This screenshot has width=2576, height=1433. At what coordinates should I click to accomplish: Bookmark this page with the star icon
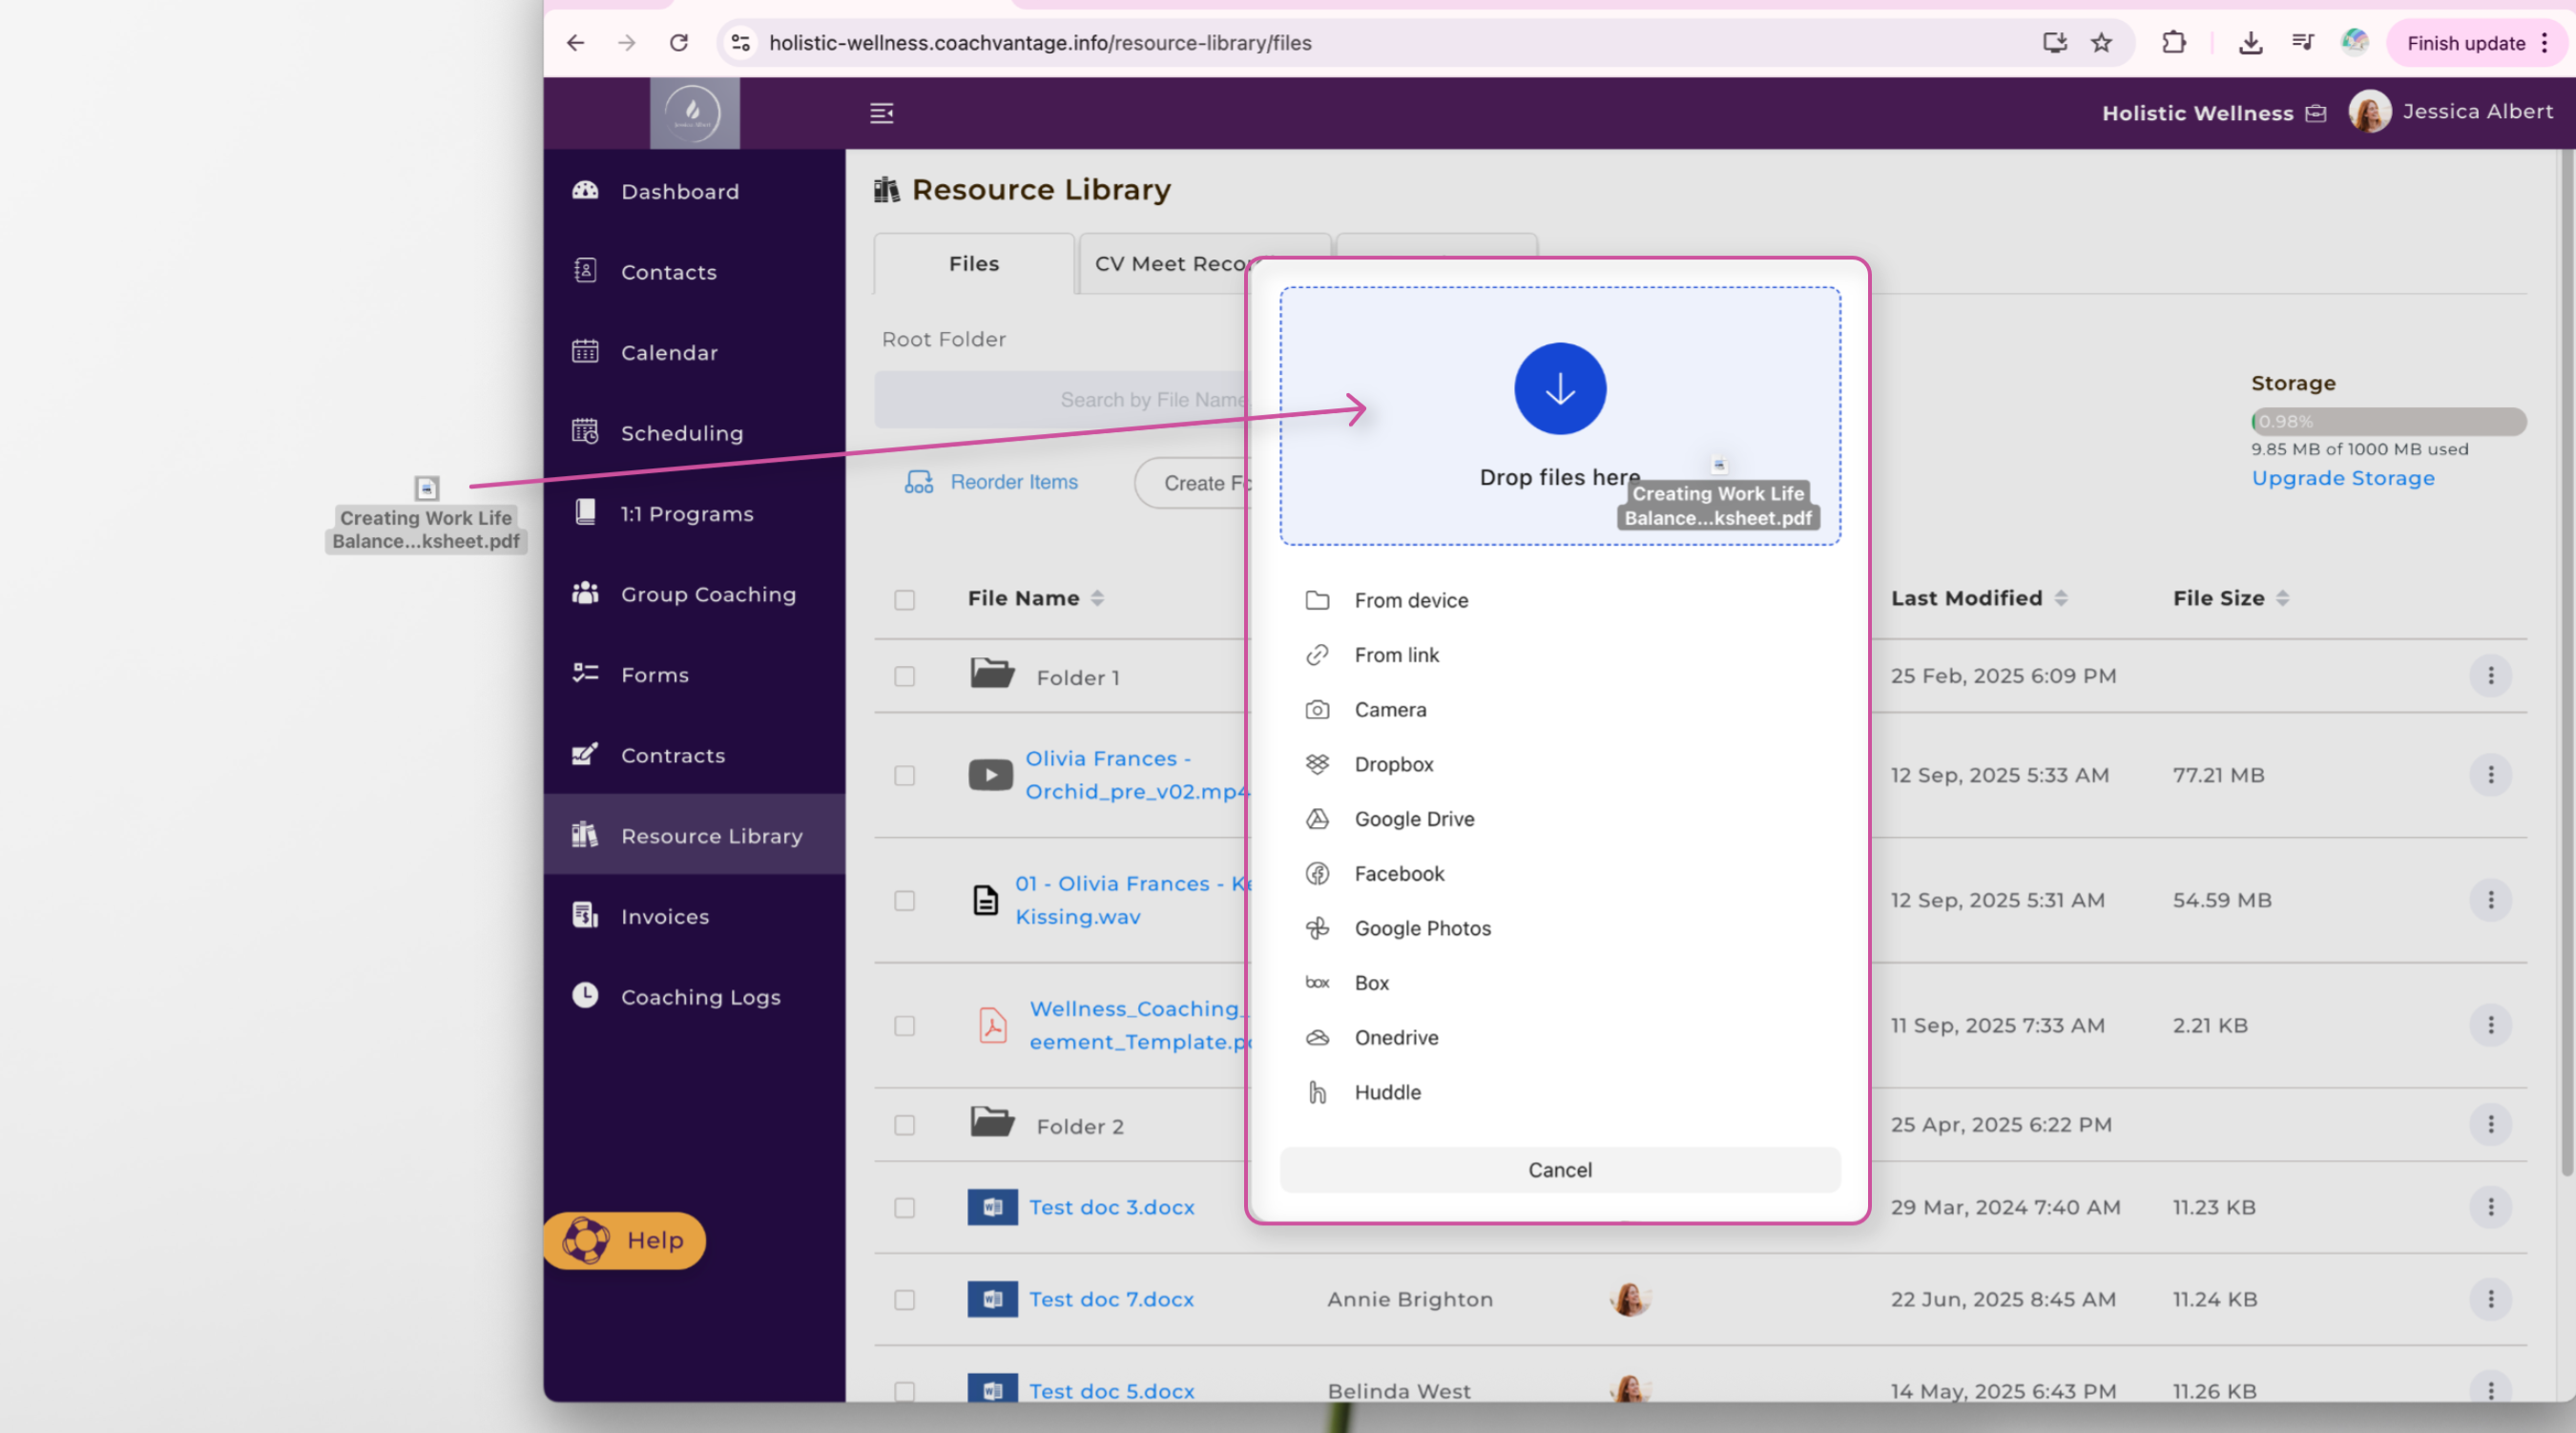coord(2101,43)
